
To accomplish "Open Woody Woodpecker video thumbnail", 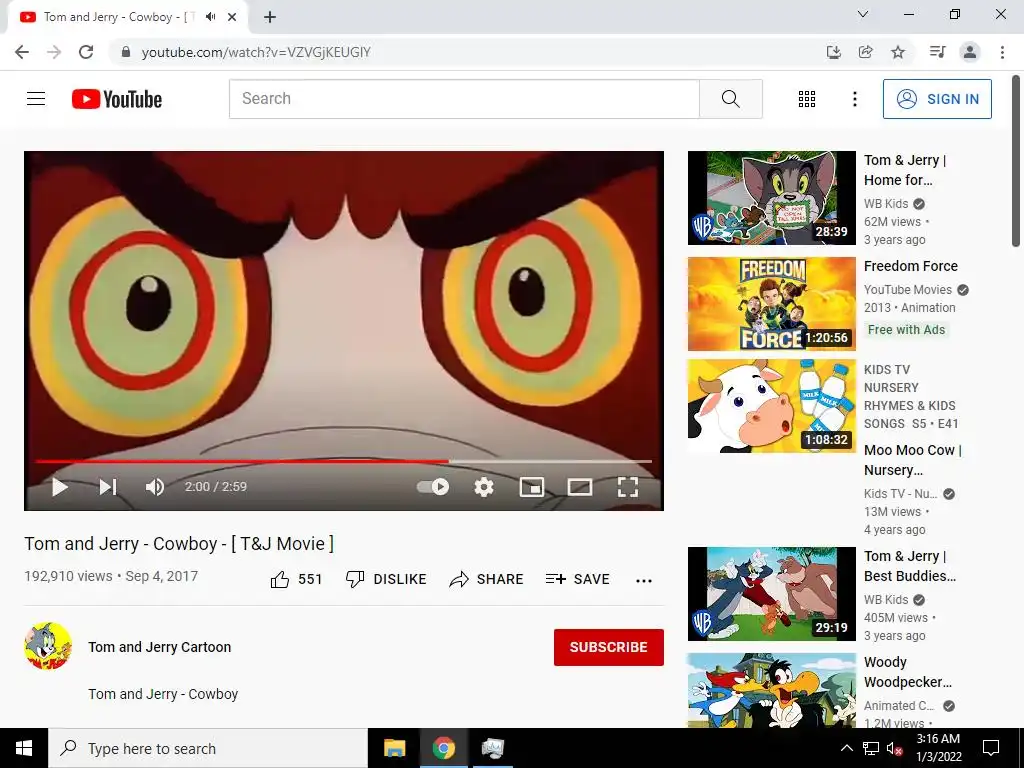I will click(x=771, y=690).
